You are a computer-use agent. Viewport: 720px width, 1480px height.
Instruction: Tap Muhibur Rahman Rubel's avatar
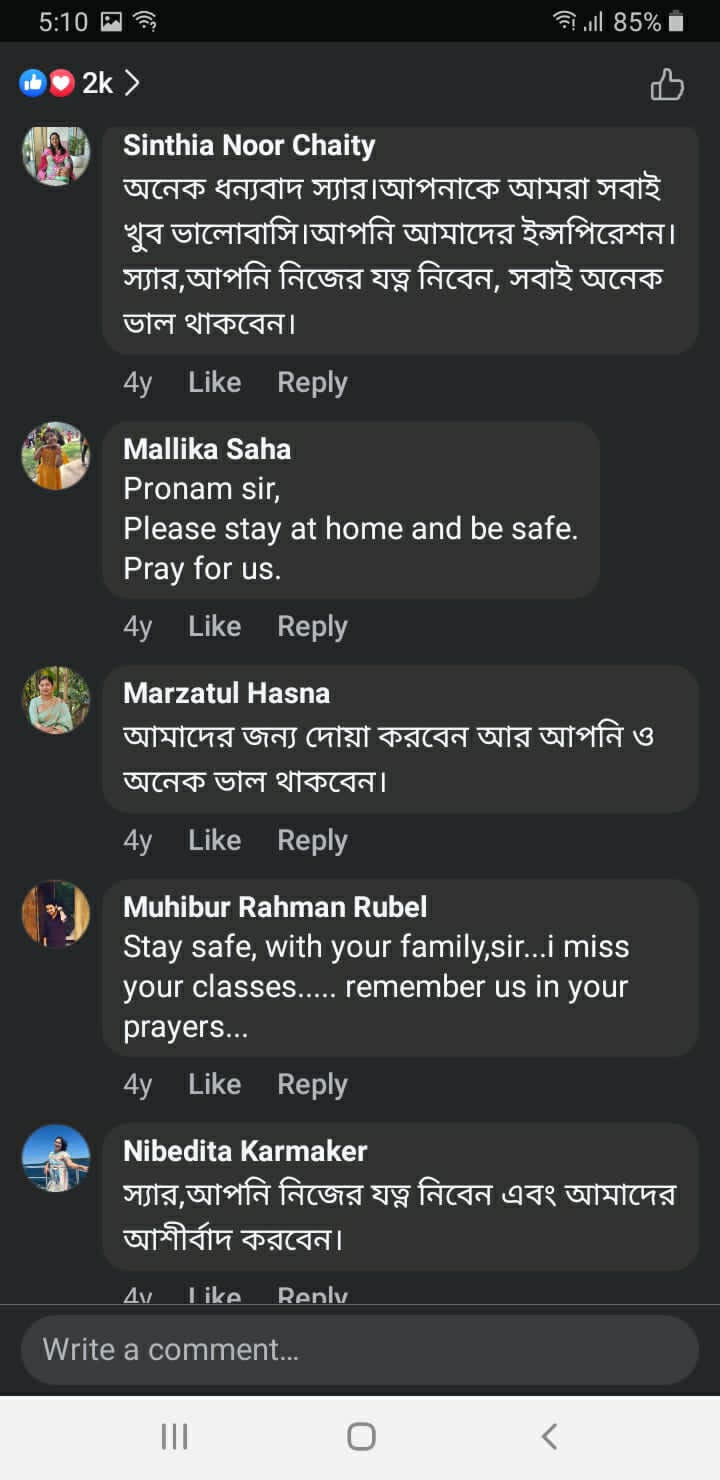[x=56, y=914]
